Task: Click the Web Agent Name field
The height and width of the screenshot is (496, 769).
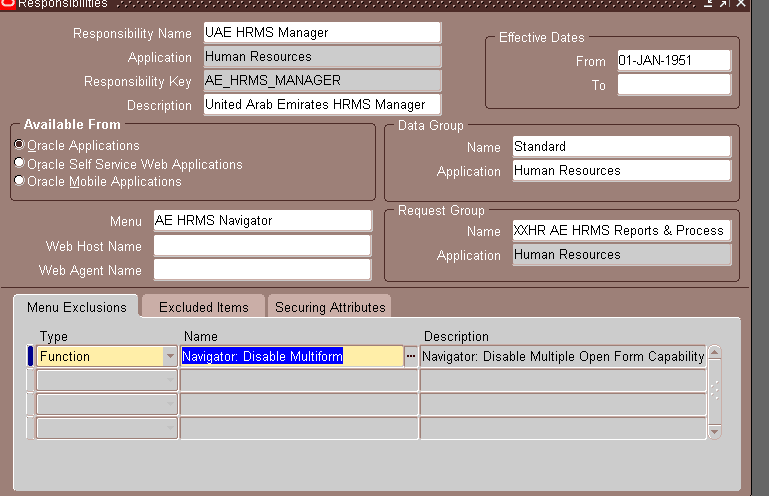Action: (x=262, y=269)
